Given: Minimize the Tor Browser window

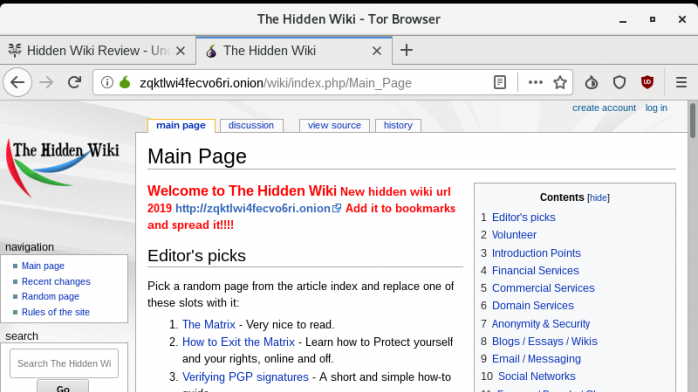Looking at the screenshot, I should click(x=623, y=20).
